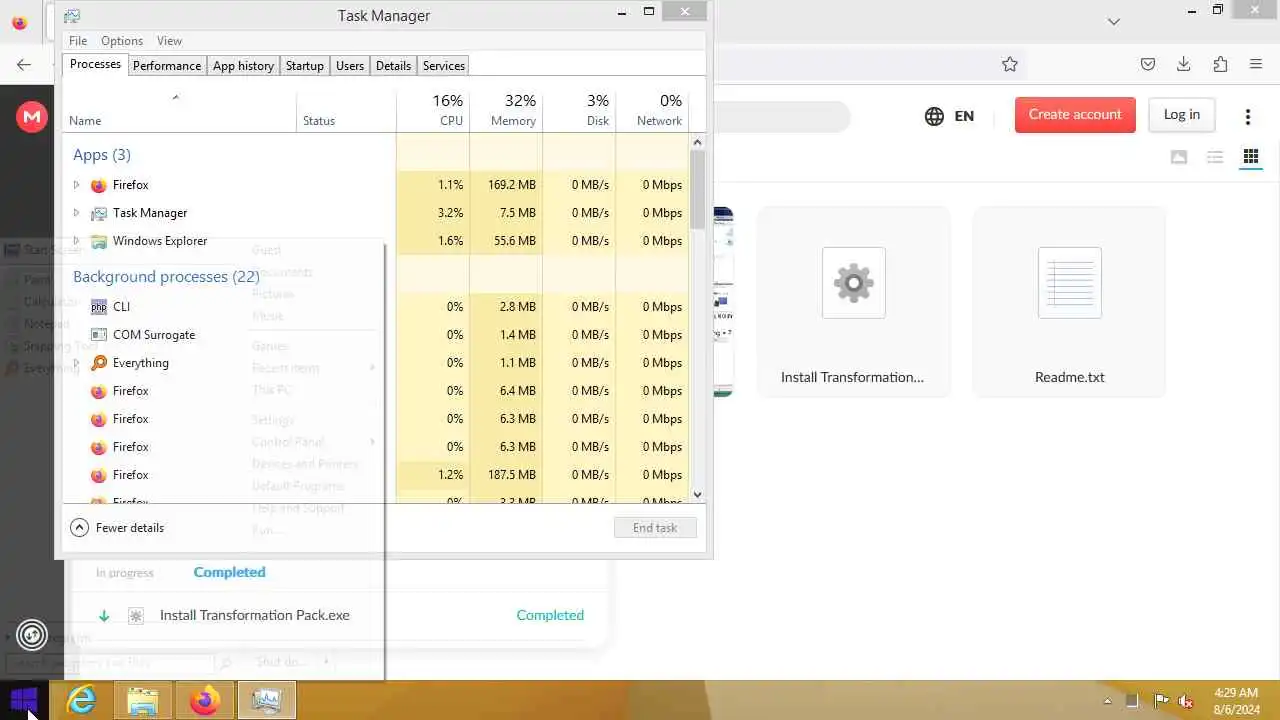Sort processes by CPU column
Image resolution: width=1280 pixels, height=720 pixels.
433,110
